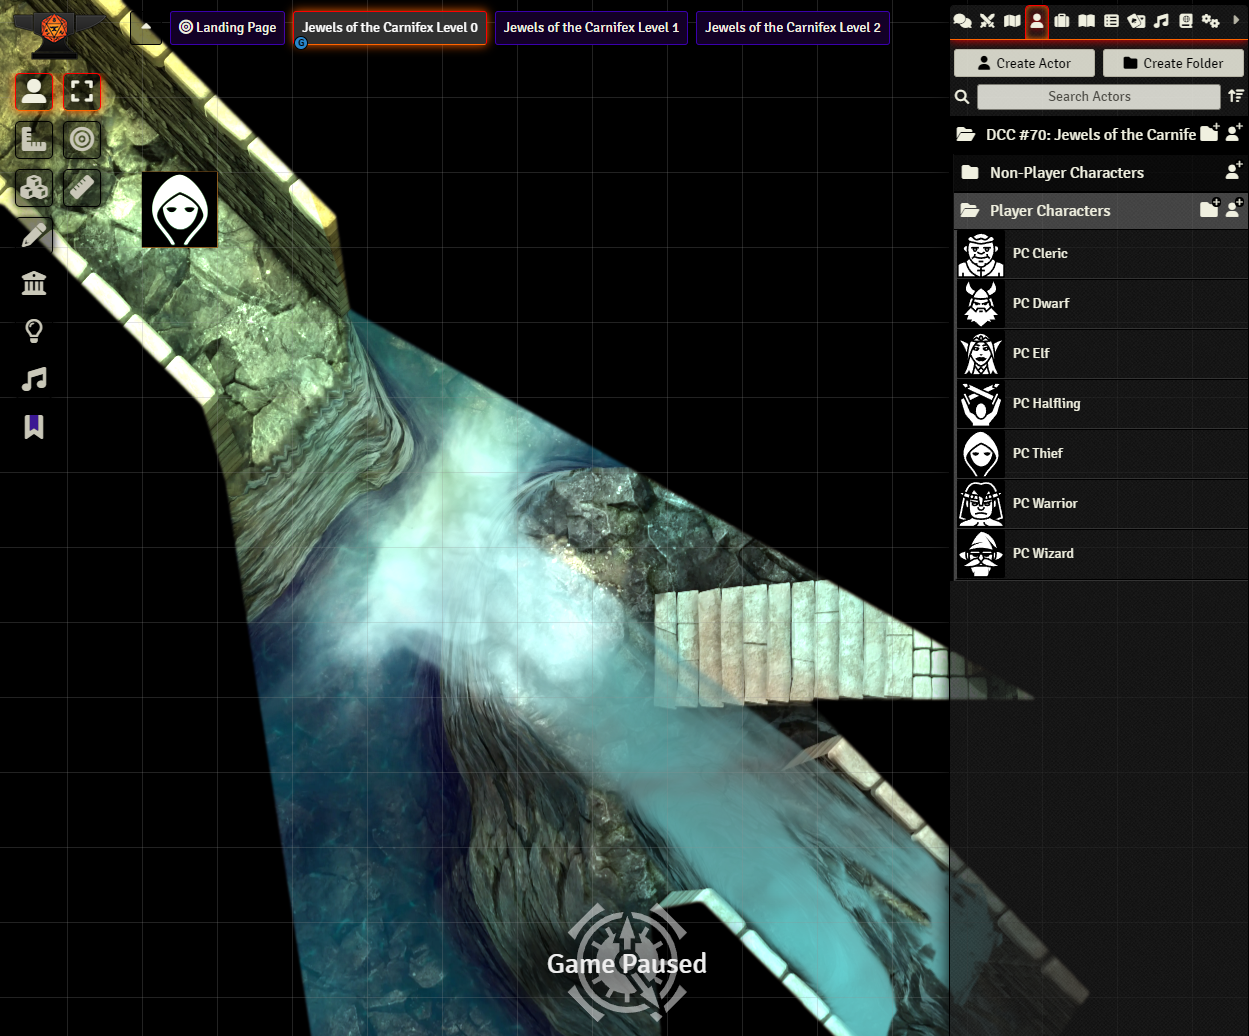Open the Drawing Tools pencil control
The image size is (1249, 1036).
pyautogui.click(x=34, y=237)
